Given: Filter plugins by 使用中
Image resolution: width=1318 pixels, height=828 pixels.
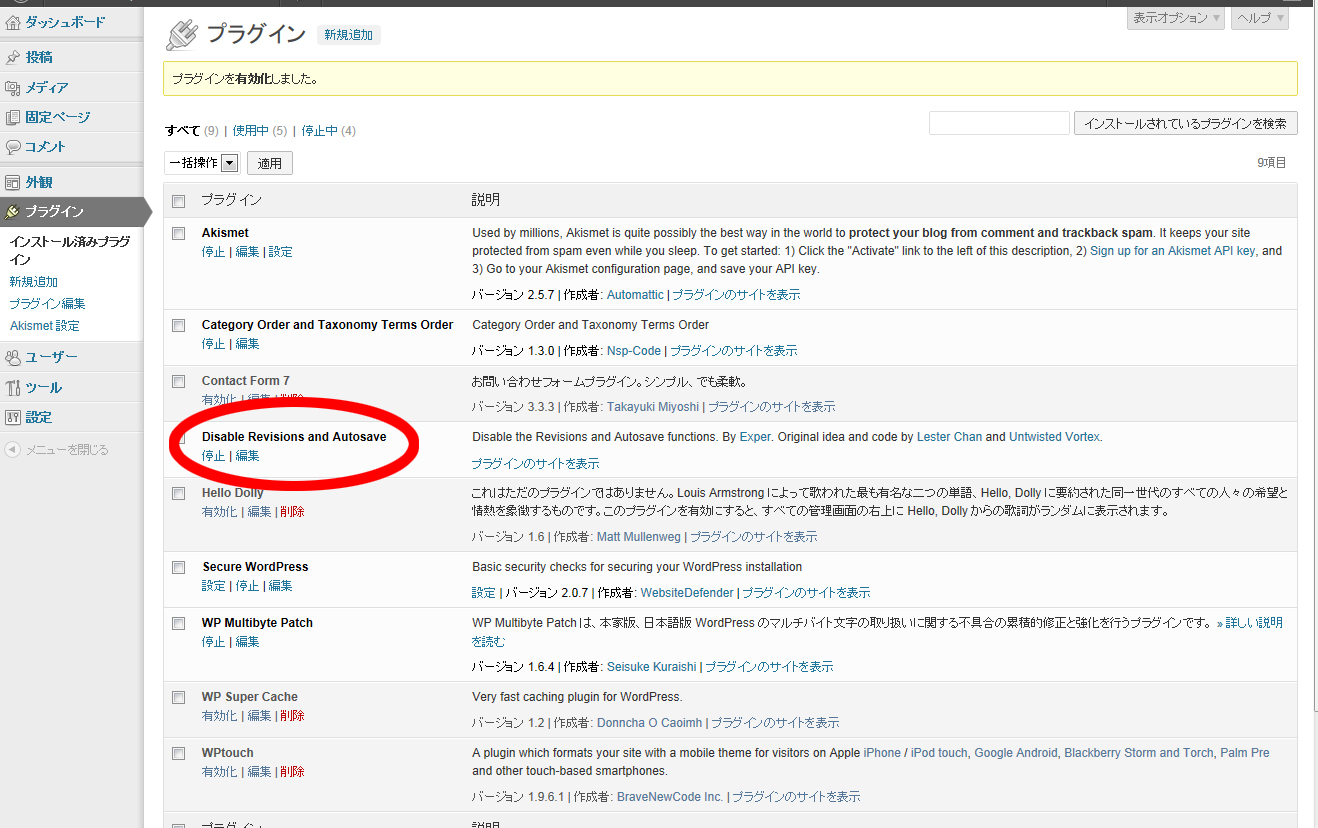Looking at the screenshot, I should 251,131.
